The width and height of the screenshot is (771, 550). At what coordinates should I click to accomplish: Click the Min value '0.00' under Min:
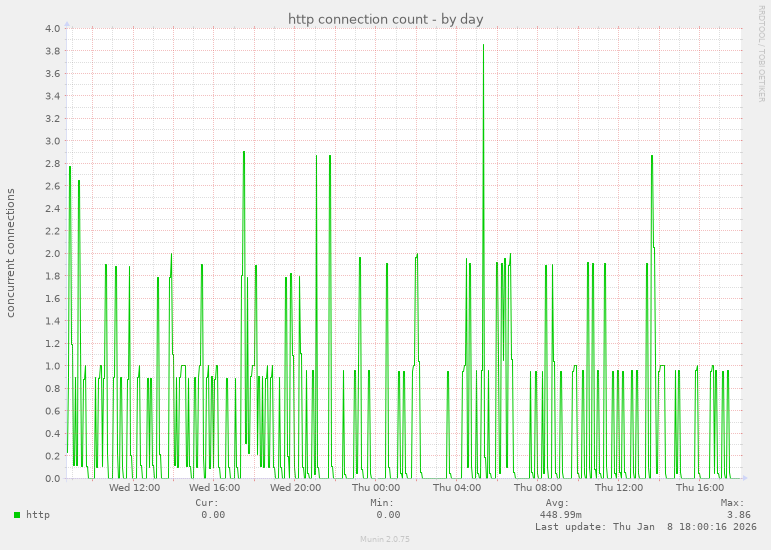(388, 515)
